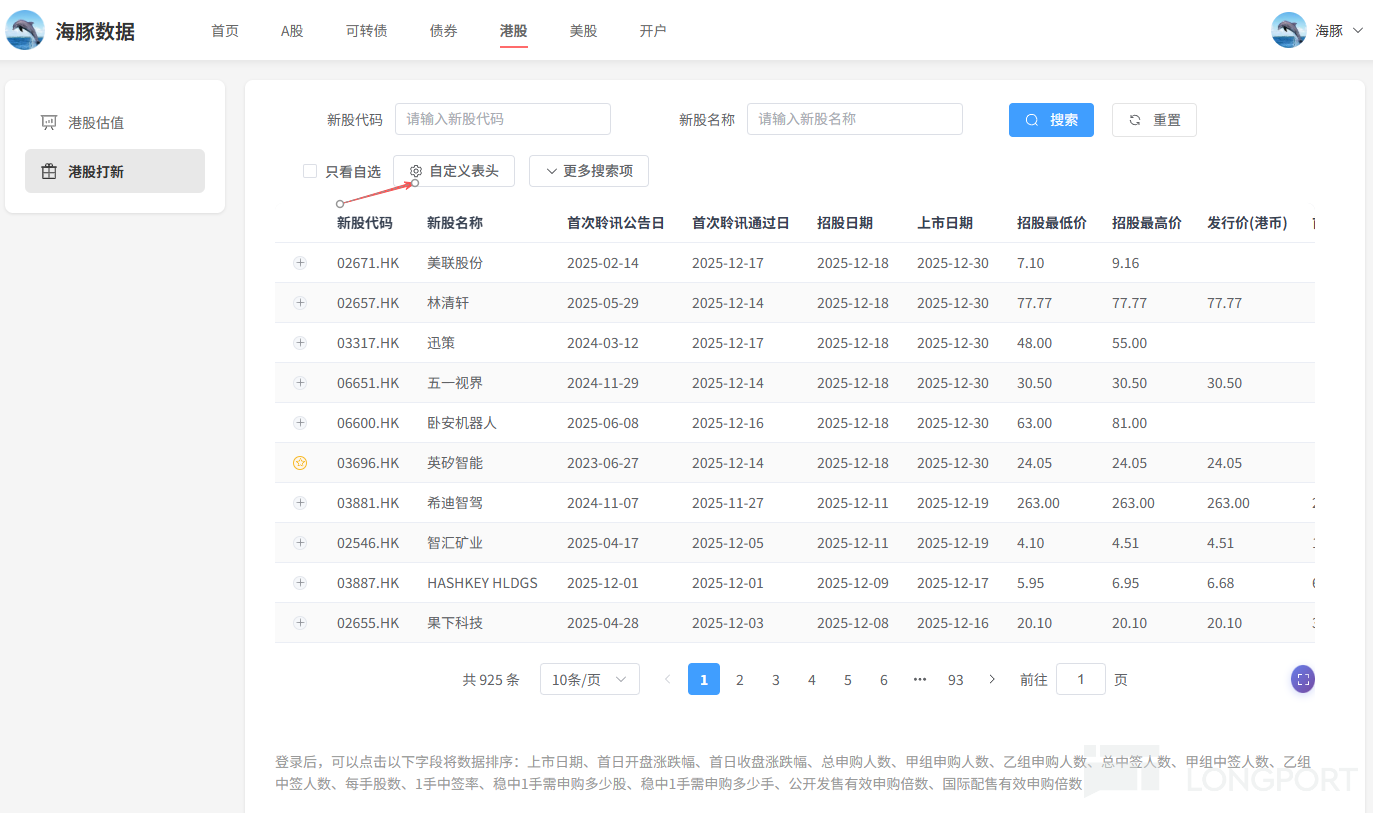
Task: Open the 债券 tab
Action: (x=444, y=31)
